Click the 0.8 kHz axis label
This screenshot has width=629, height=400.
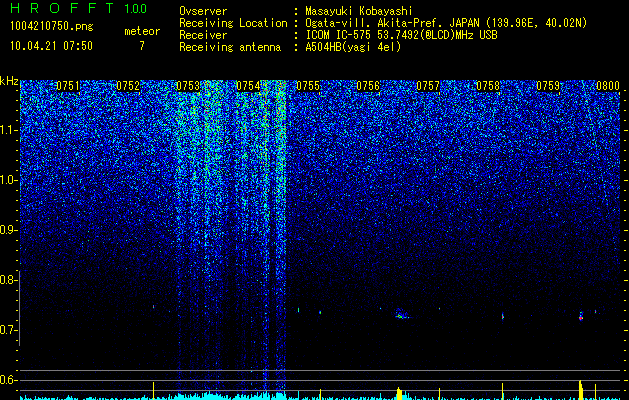tap(9, 280)
